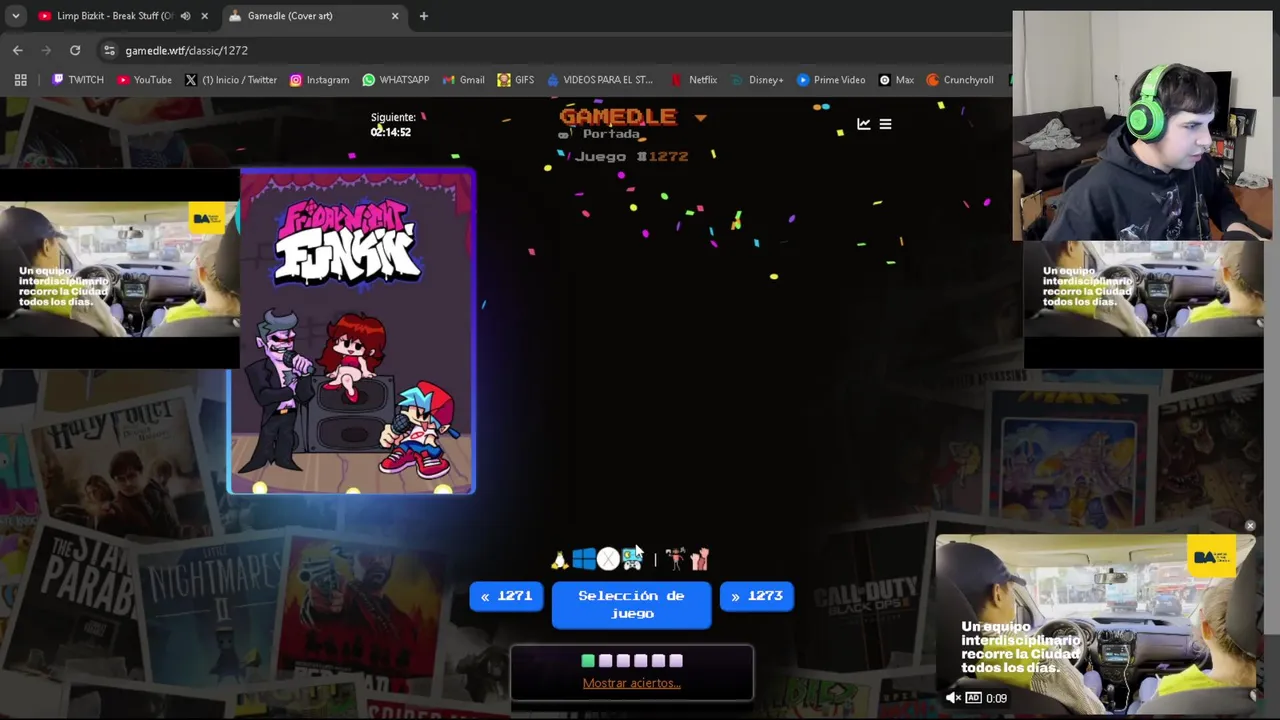
Task: Click the browser forward arrow
Action: 46,50
